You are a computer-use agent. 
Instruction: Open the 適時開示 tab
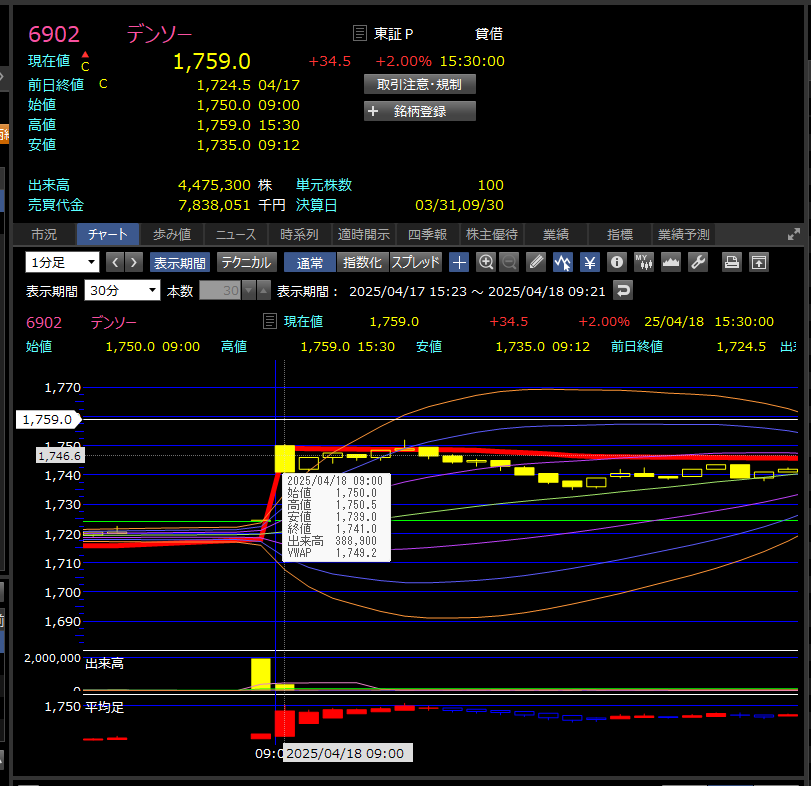click(364, 234)
